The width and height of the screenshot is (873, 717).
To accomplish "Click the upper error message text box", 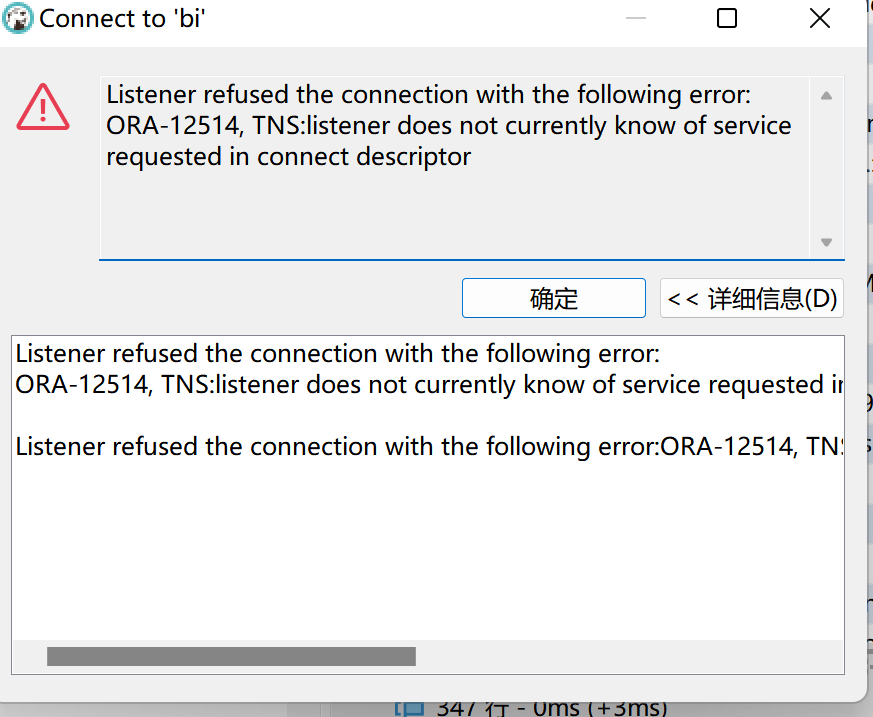I will [x=454, y=168].
